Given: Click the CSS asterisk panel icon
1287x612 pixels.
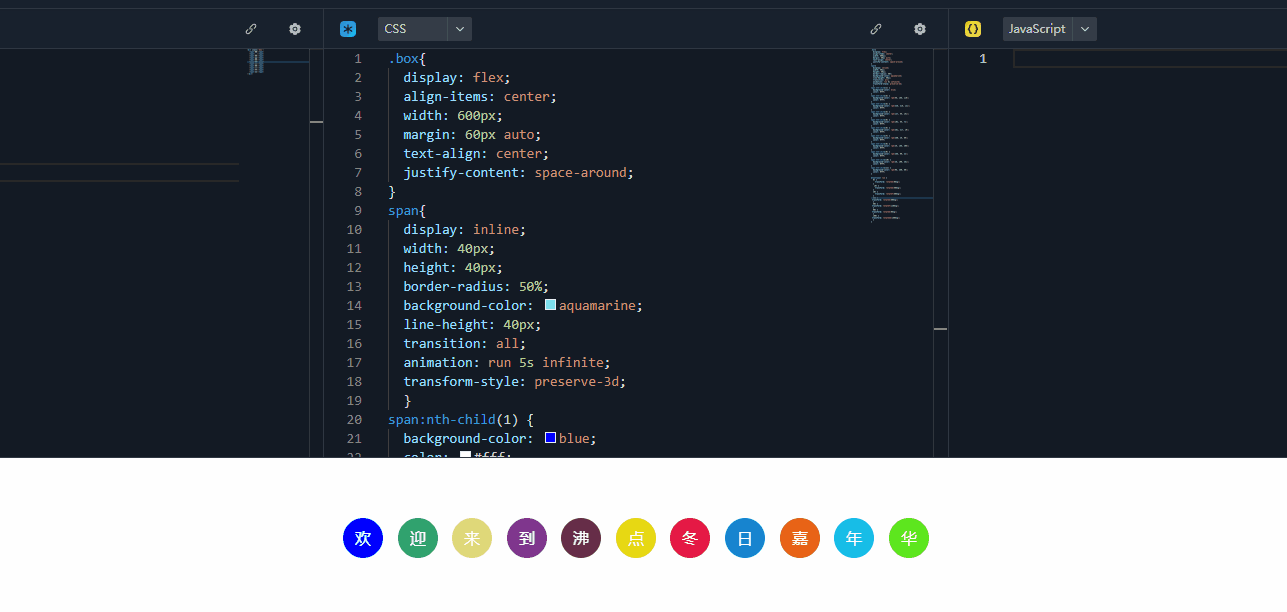Looking at the screenshot, I should coord(348,29).
